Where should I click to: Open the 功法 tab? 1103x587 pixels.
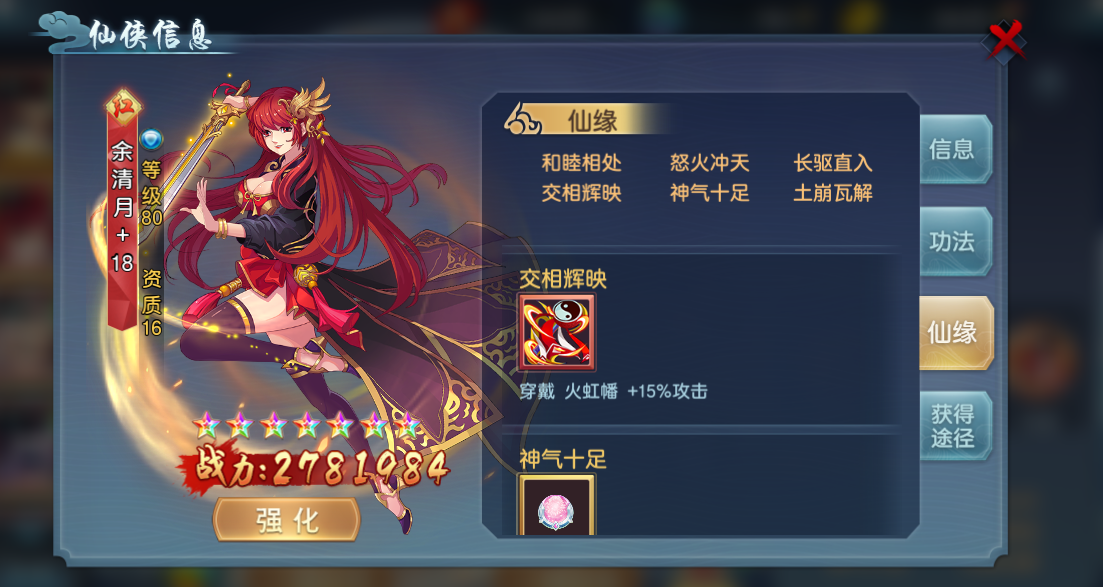click(955, 241)
